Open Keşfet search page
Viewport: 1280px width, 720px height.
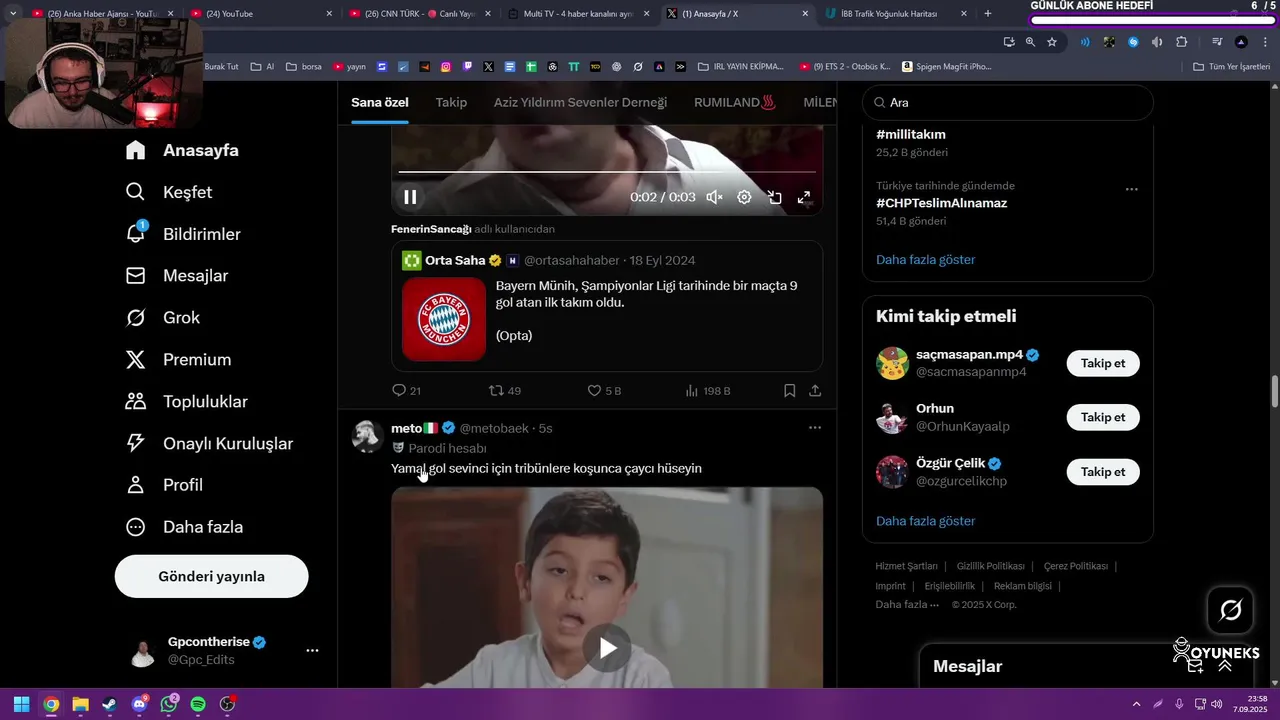click(169, 192)
